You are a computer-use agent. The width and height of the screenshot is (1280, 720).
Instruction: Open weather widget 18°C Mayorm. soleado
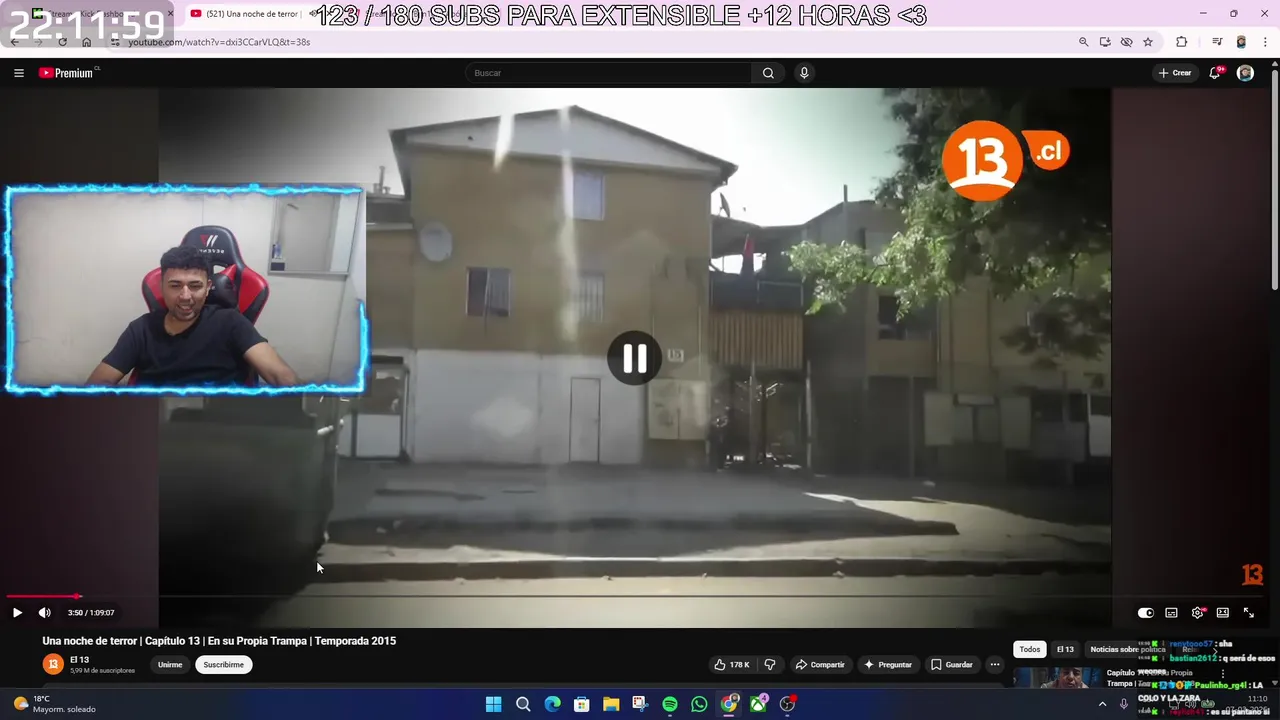click(55, 704)
